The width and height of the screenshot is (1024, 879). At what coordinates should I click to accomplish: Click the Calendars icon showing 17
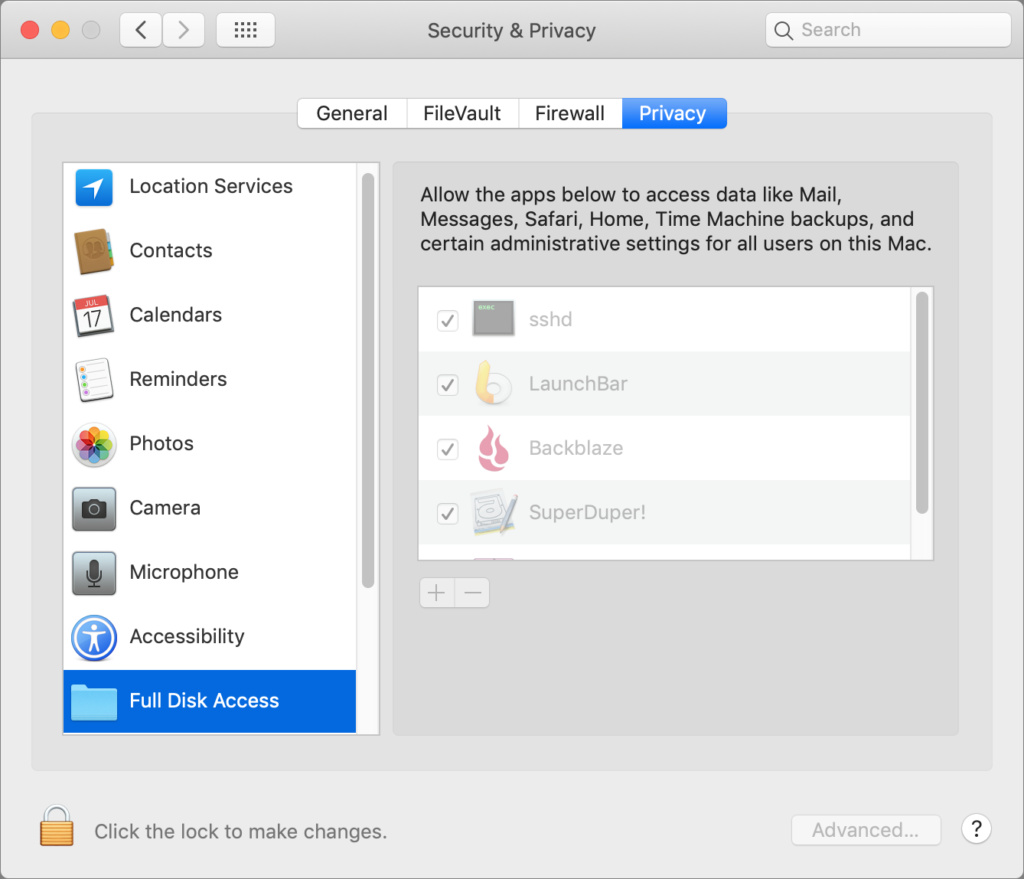(x=93, y=315)
